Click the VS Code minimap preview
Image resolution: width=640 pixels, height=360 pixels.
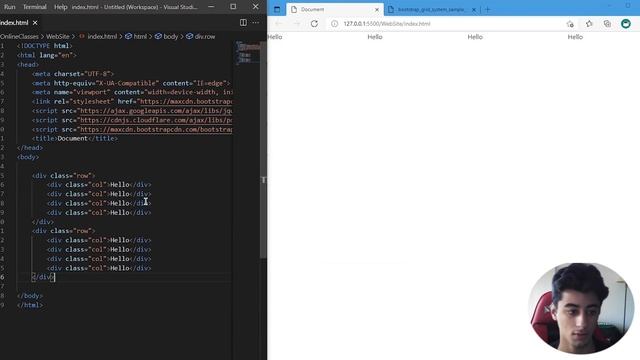[248, 53]
